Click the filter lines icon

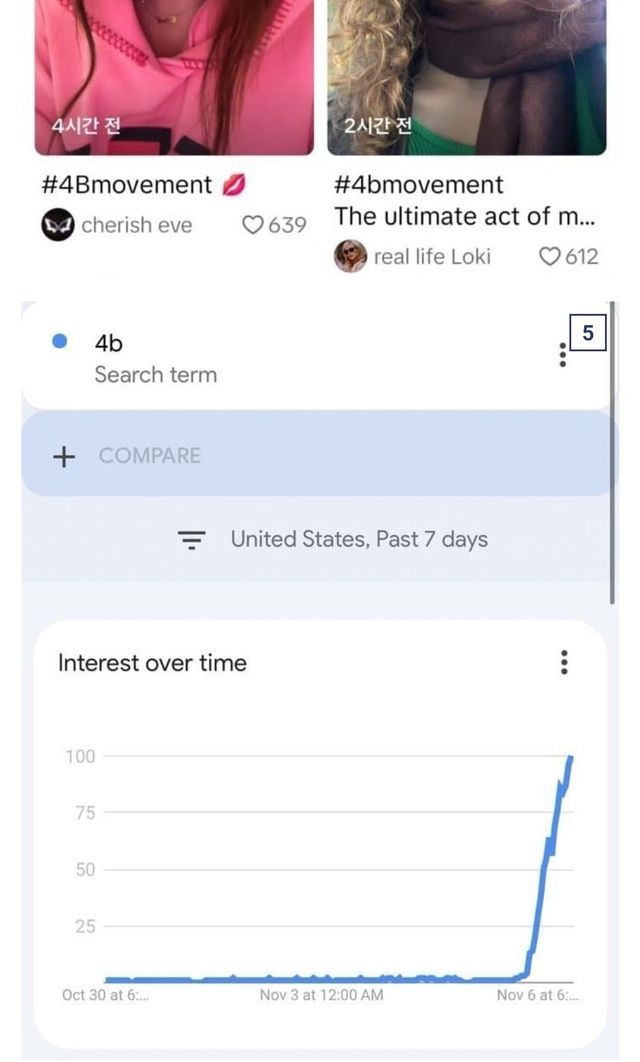pyautogui.click(x=191, y=540)
